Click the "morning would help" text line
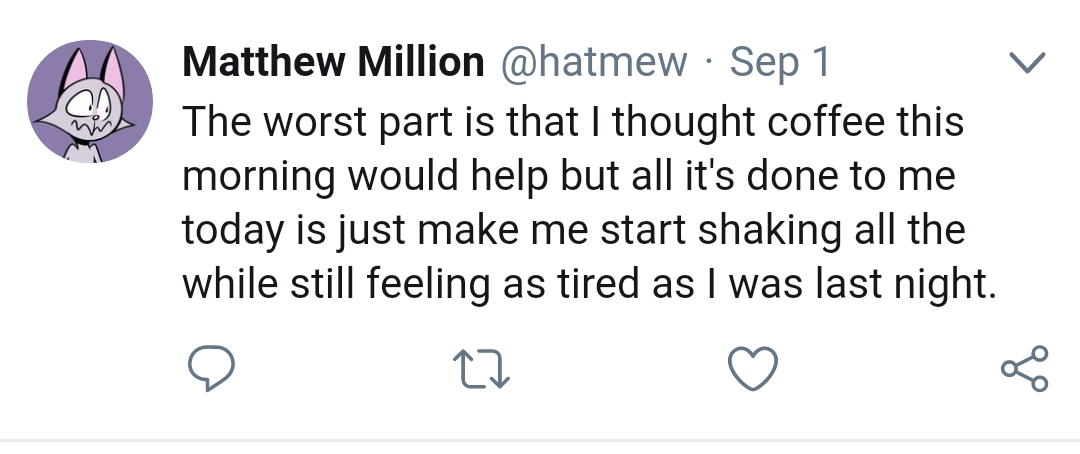 [568, 177]
